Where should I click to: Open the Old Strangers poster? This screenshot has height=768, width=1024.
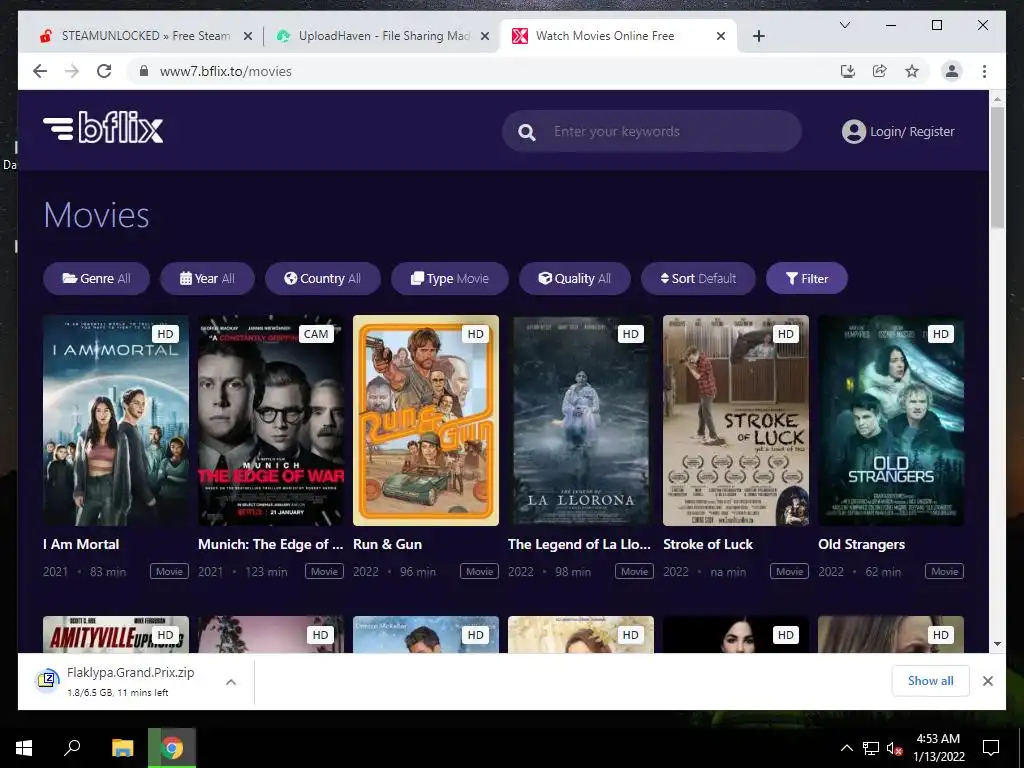pos(891,421)
